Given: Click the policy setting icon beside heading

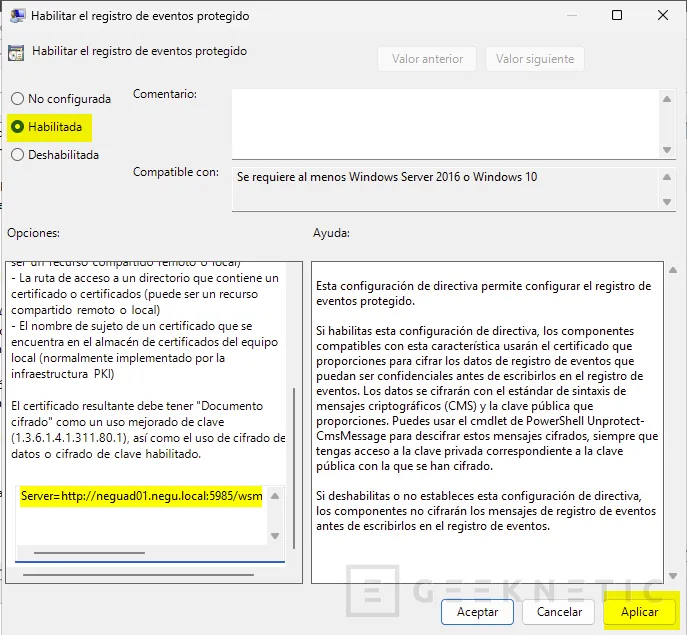Looking at the screenshot, I should click(x=16, y=53).
